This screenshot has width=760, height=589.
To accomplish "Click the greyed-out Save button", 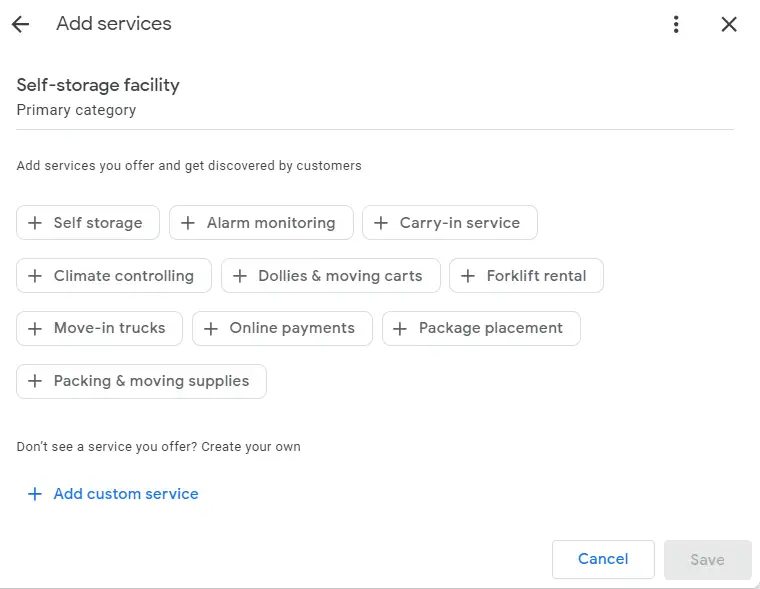I will tap(707, 559).
